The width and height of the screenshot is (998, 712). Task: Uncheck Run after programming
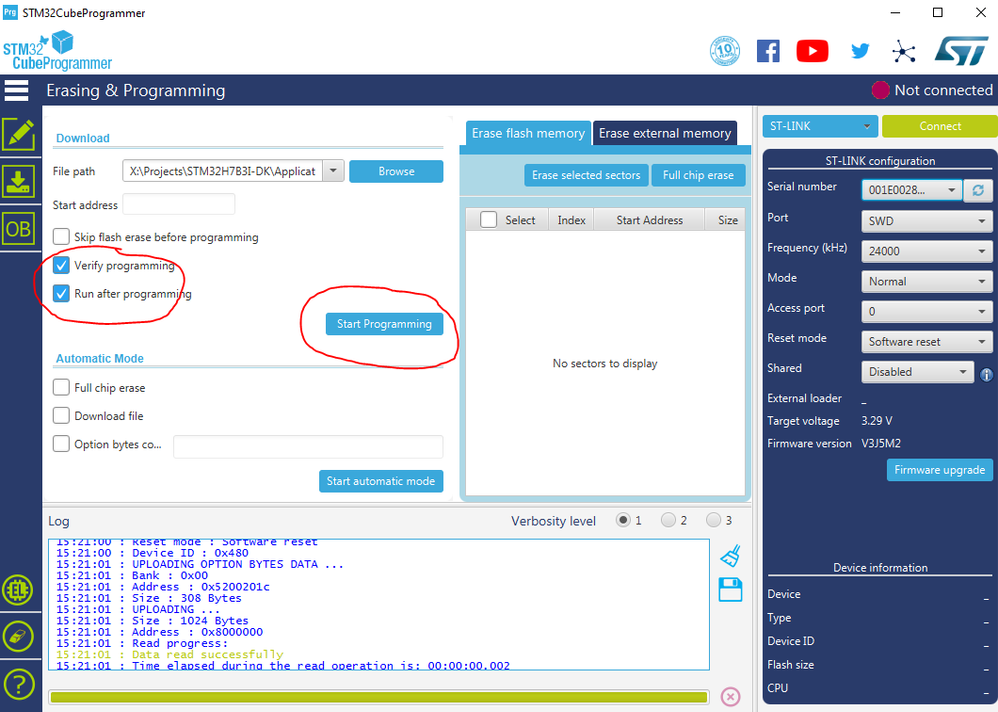[x=61, y=293]
